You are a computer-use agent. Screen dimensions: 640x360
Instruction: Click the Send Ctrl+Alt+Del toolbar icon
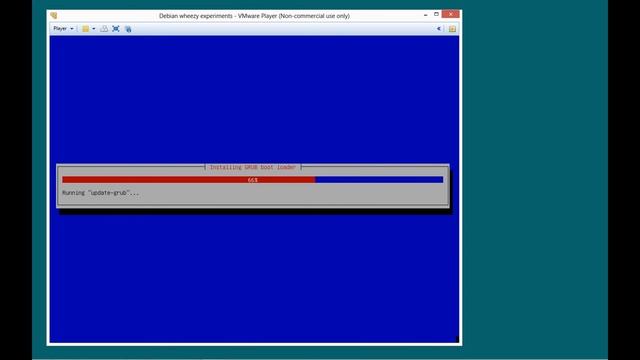[104, 29]
